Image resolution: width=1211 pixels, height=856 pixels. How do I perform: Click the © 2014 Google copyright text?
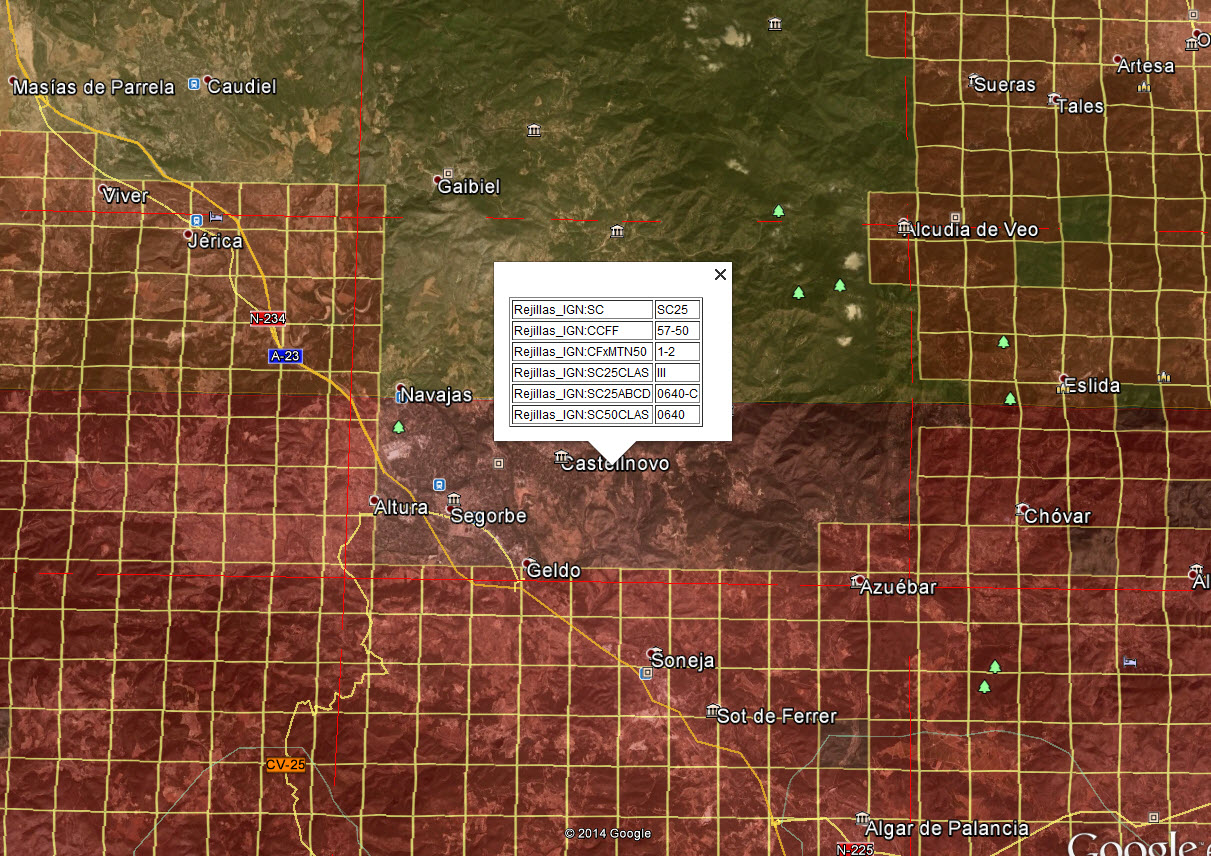click(x=607, y=833)
